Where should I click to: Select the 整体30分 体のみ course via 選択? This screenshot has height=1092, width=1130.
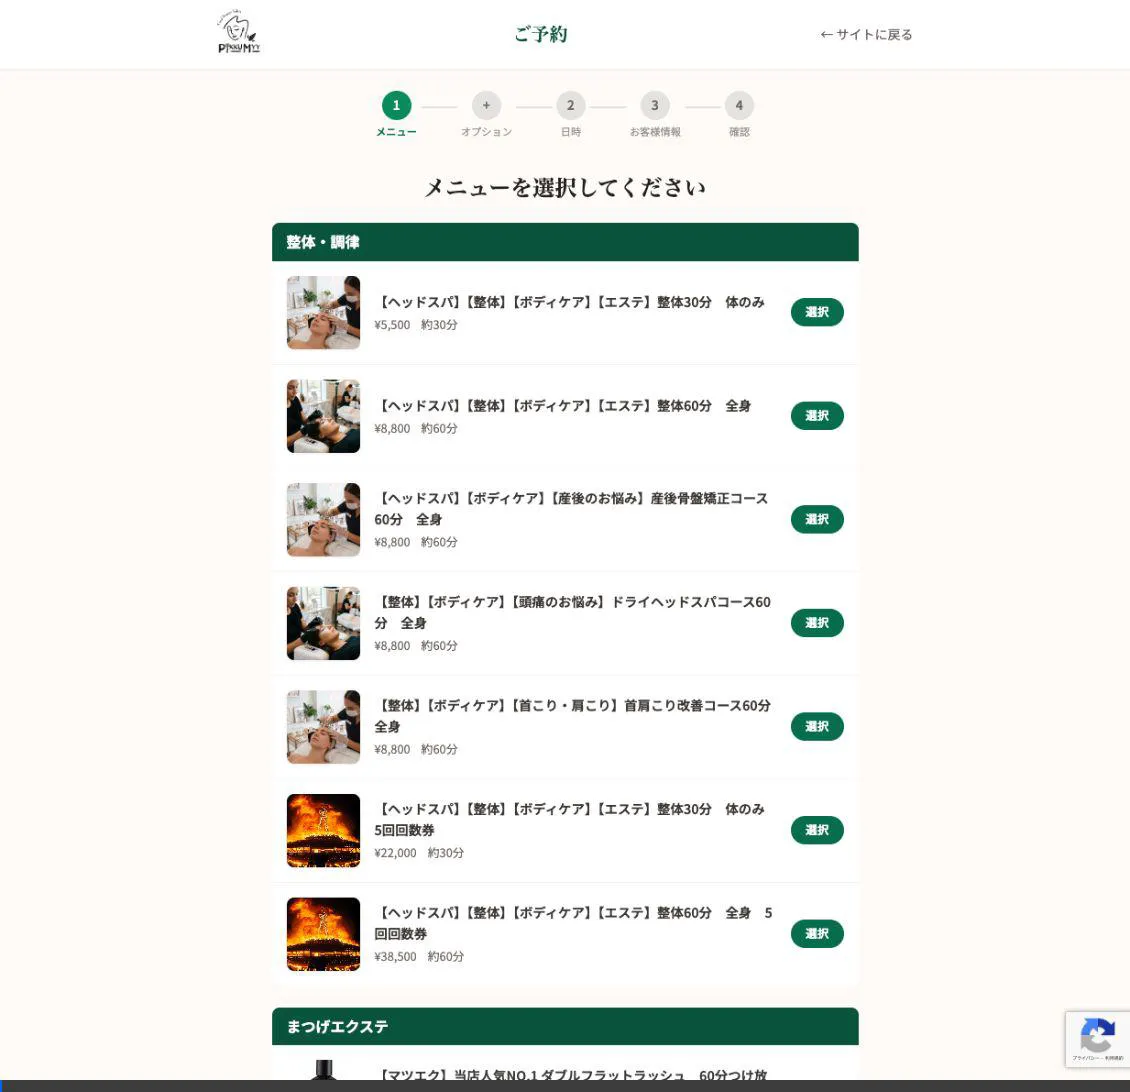click(x=817, y=312)
